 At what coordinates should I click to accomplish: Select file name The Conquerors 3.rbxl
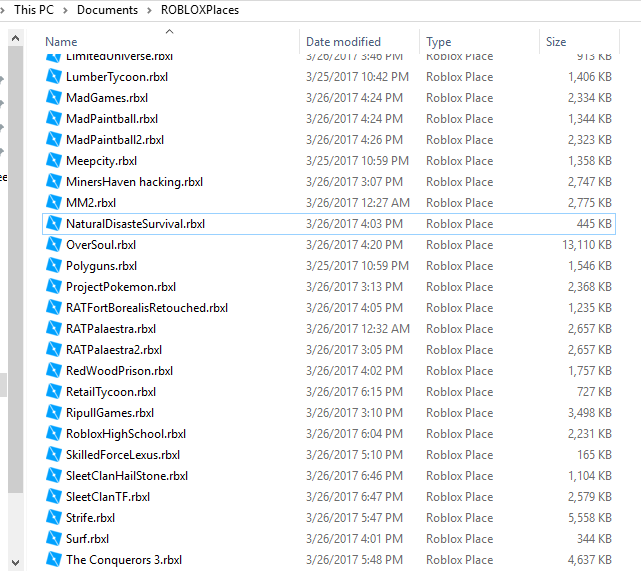coord(124,560)
